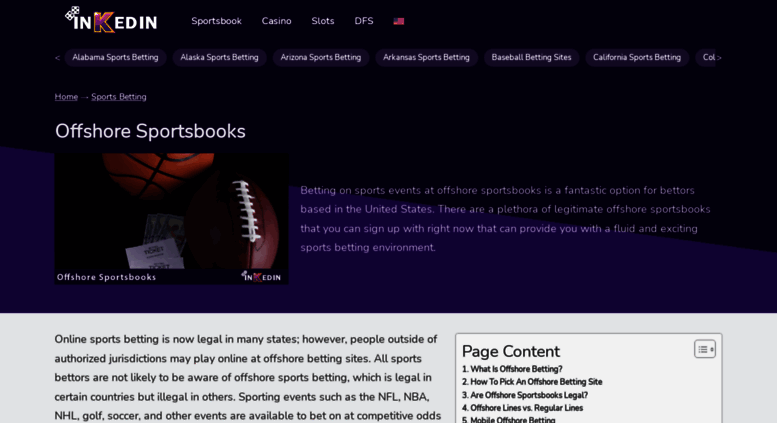
Task: Go to Baseball Betting Sites
Action: coord(531,57)
